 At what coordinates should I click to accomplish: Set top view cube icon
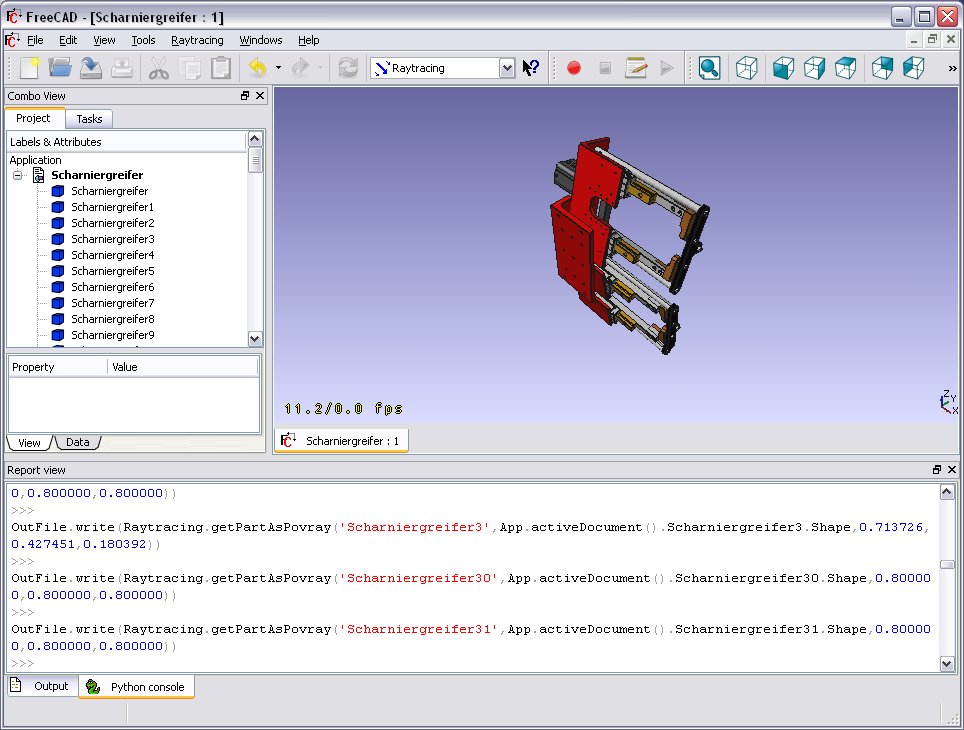coord(845,68)
